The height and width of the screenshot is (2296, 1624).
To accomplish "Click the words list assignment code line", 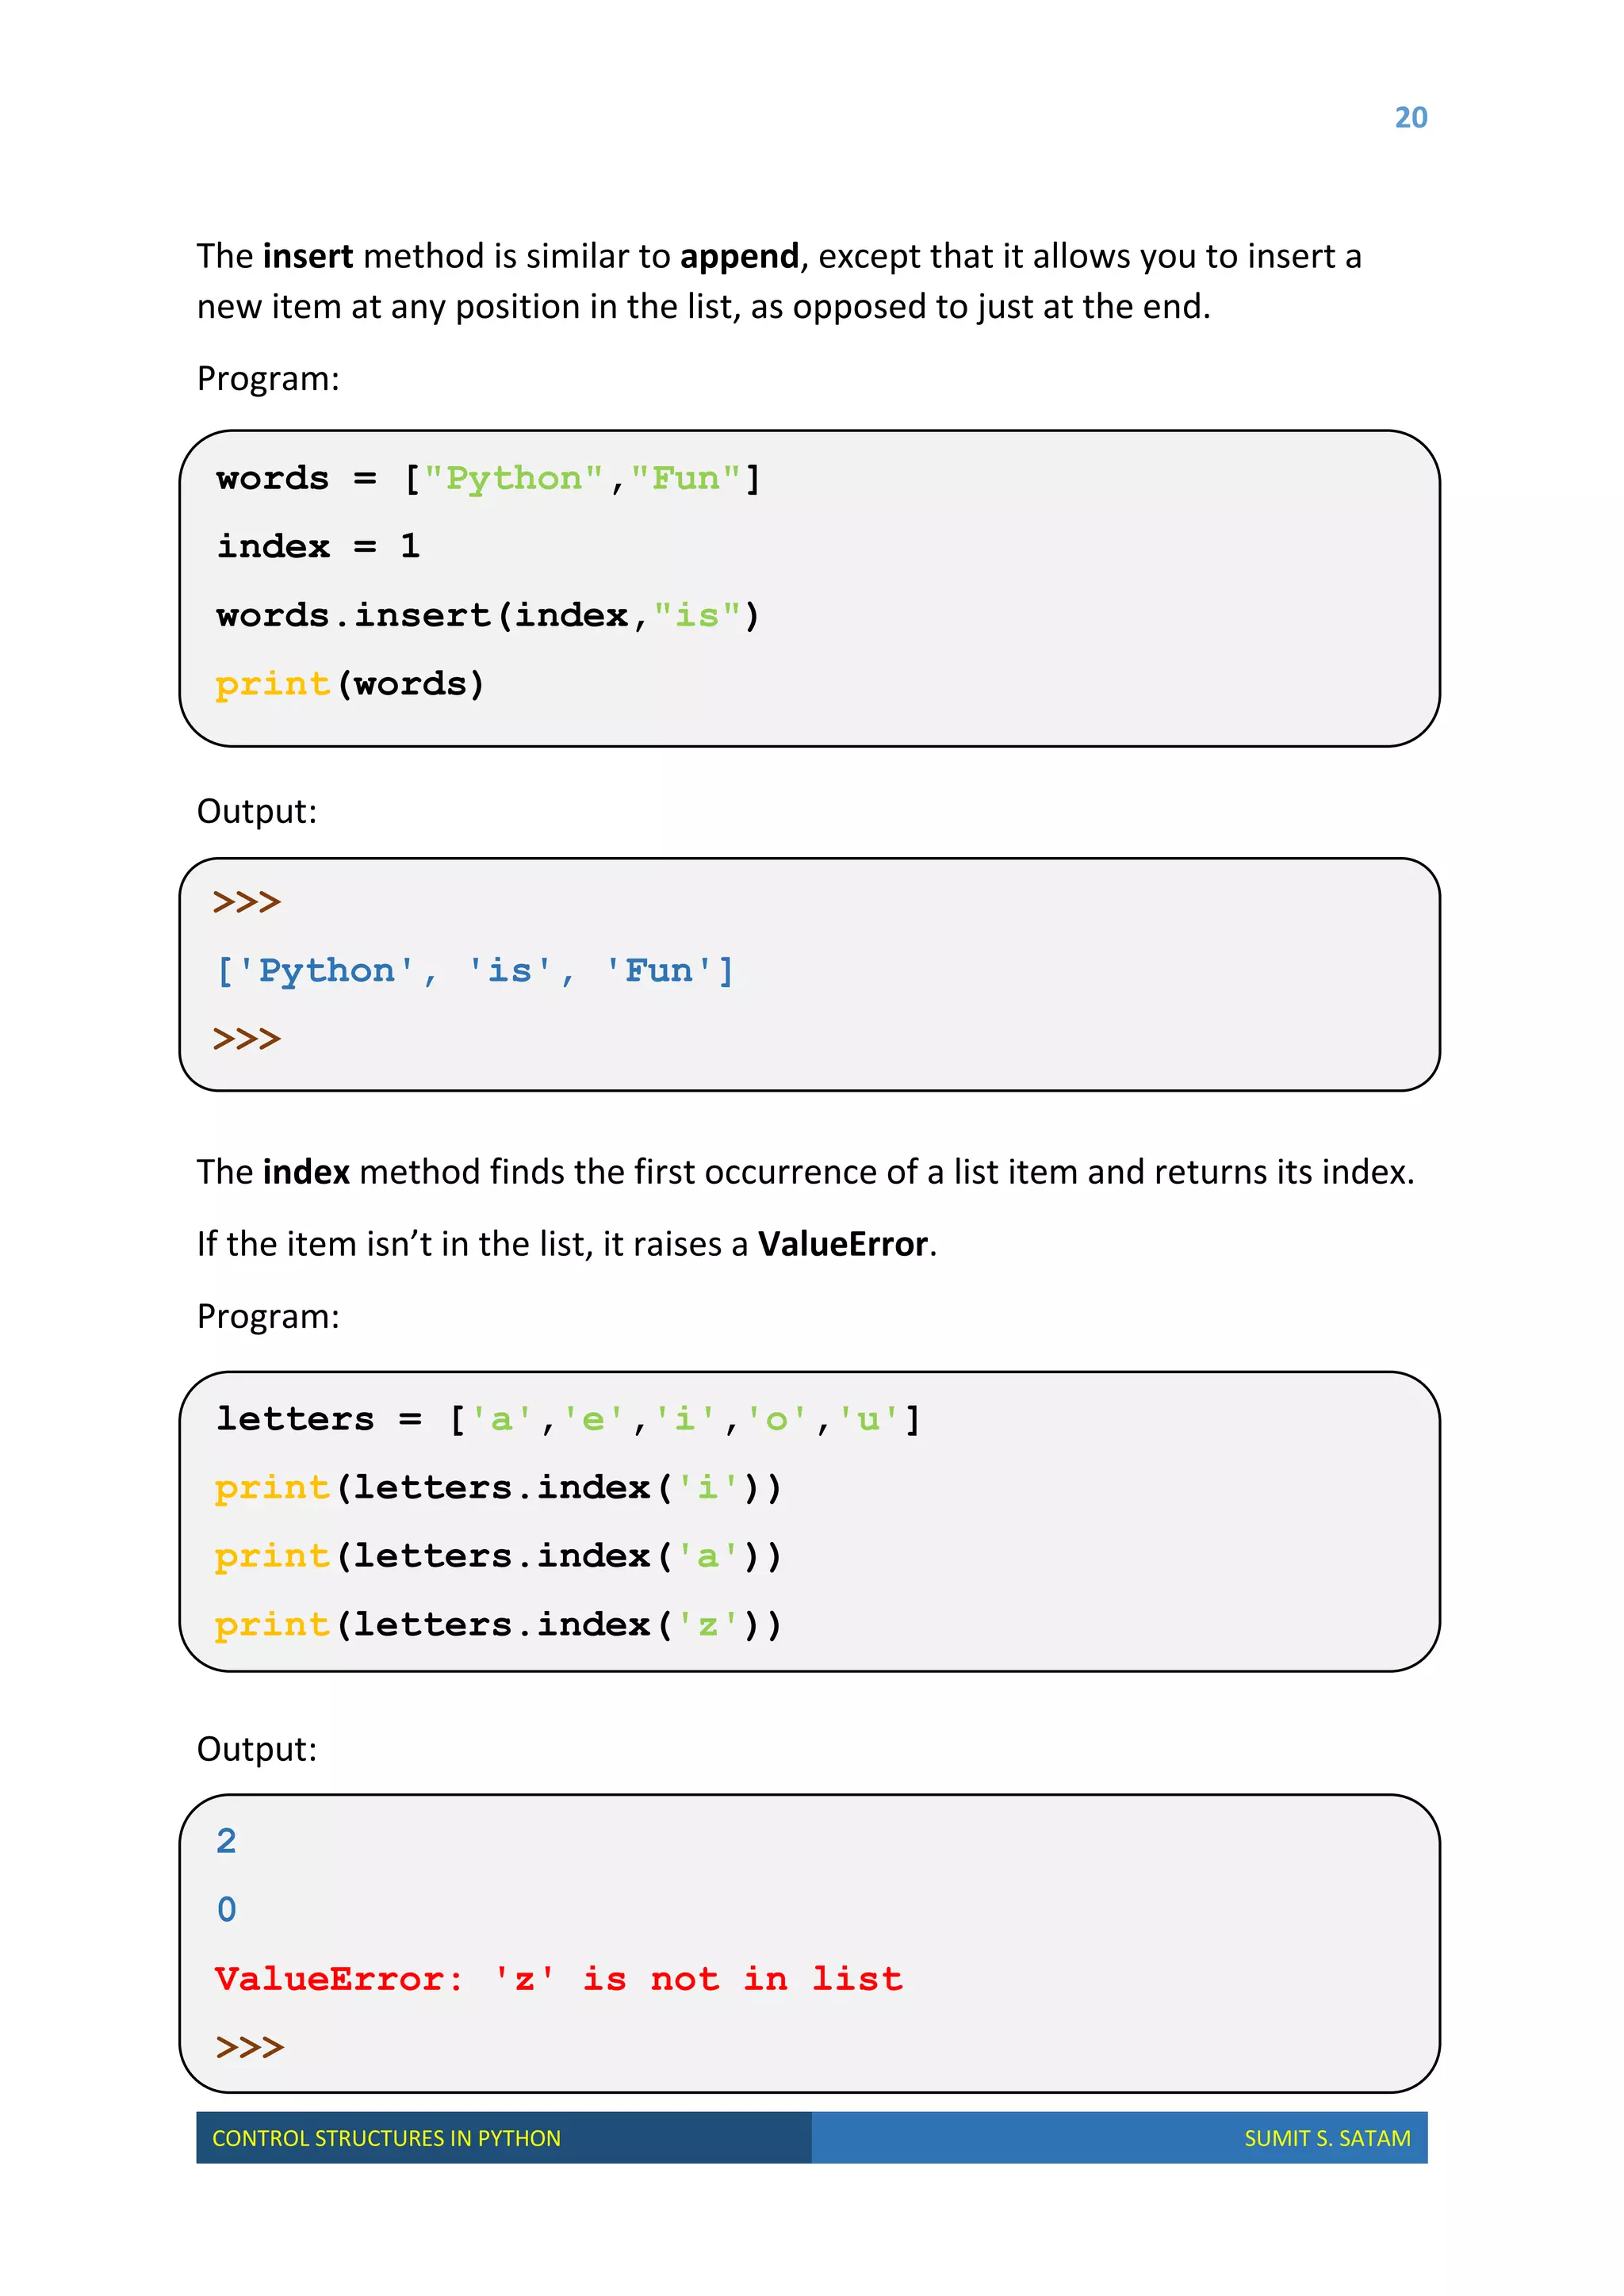I will (488, 479).
